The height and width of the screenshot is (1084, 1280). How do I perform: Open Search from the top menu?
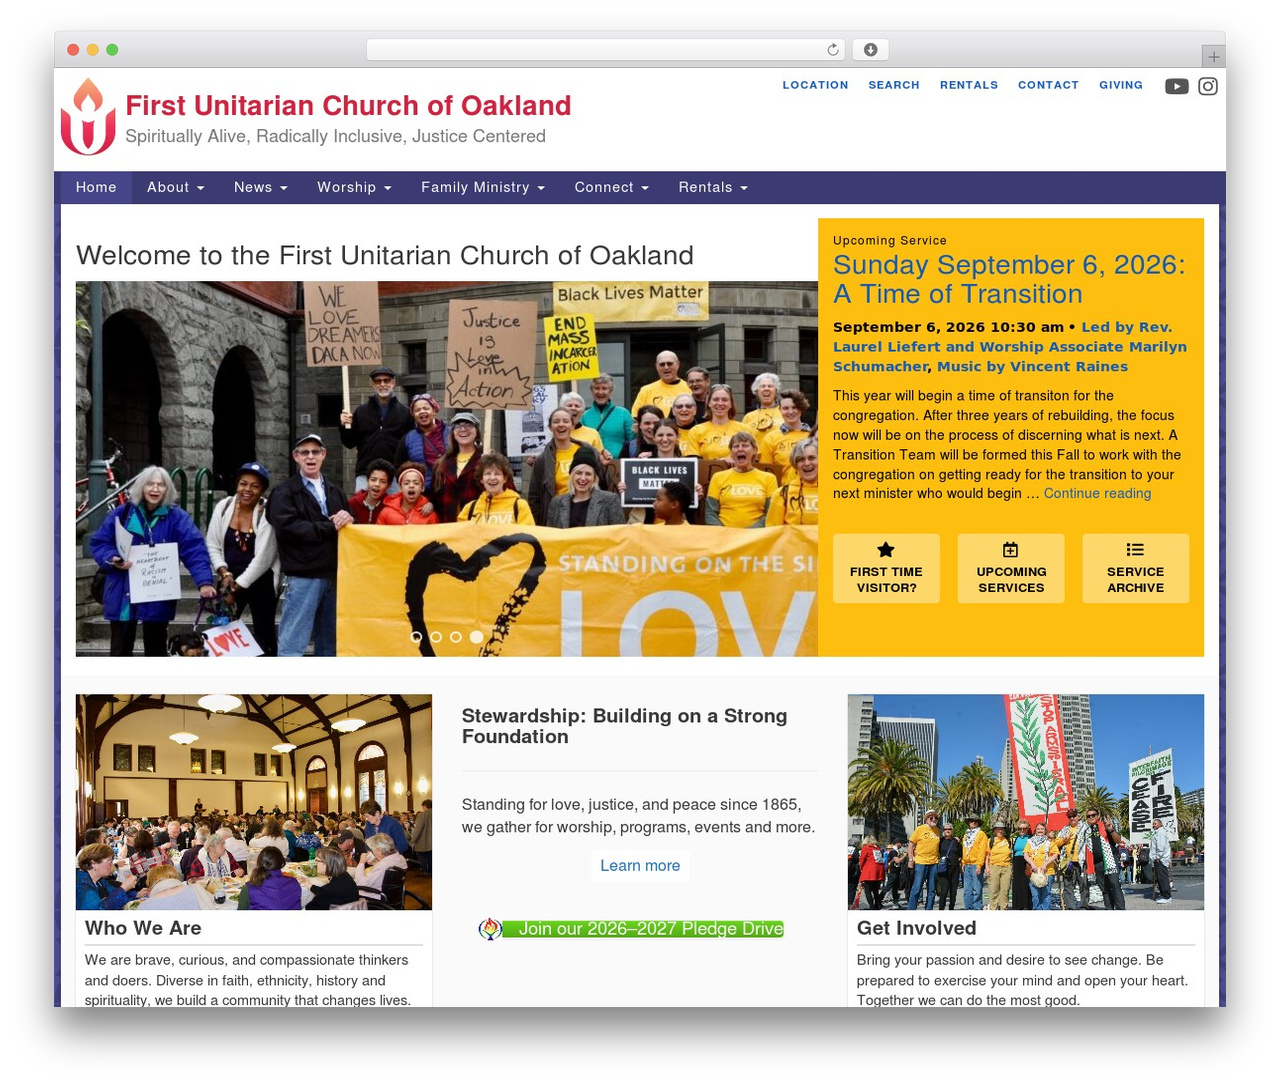[x=894, y=86]
